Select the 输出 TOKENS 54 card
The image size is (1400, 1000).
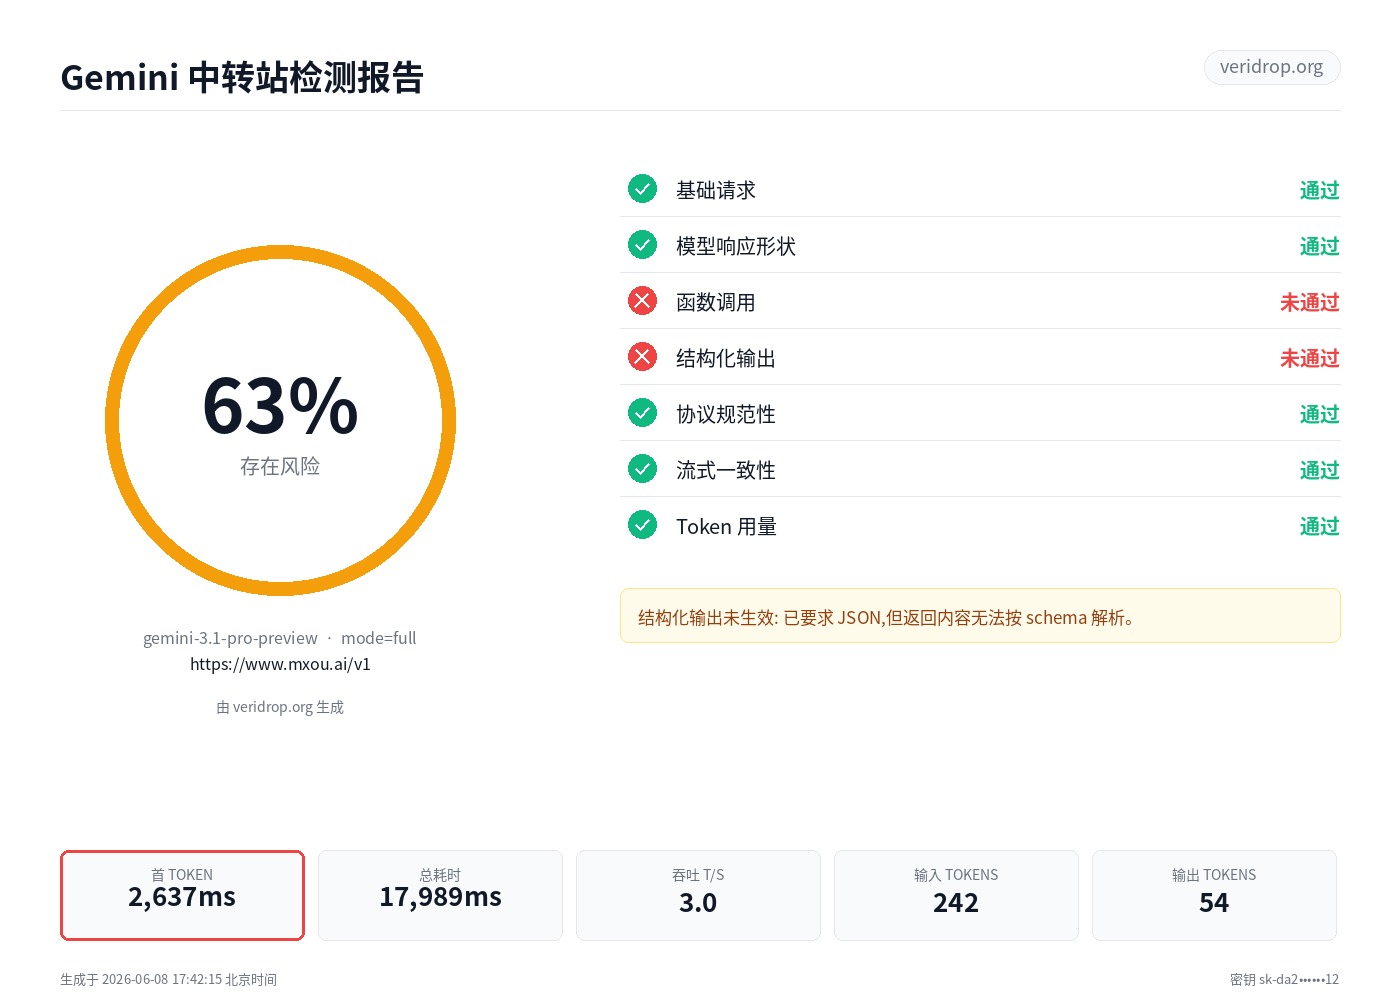[1214, 895]
